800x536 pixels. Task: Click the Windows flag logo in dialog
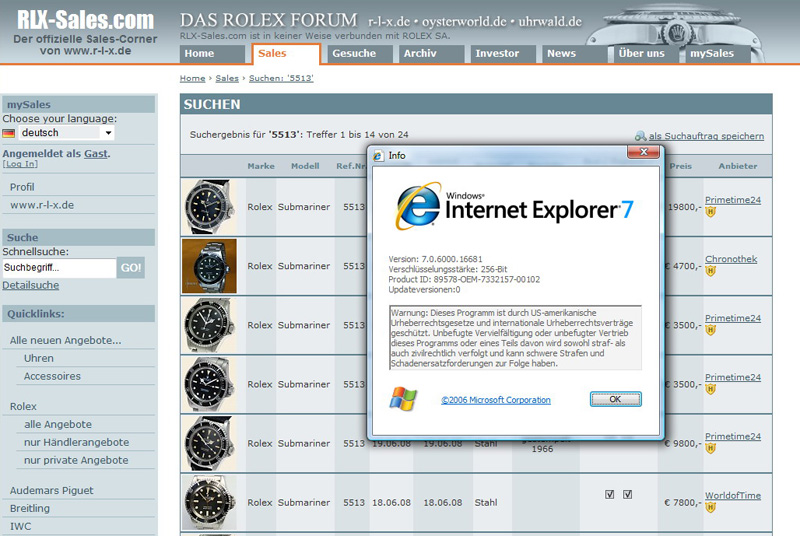click(x=403, y=399)
